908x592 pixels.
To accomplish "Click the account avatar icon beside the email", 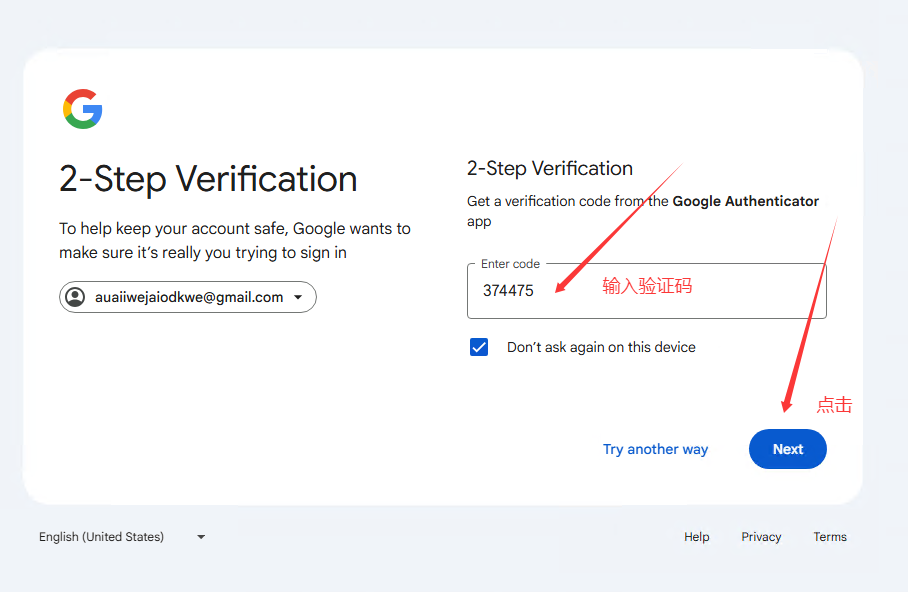I will 75,297.
